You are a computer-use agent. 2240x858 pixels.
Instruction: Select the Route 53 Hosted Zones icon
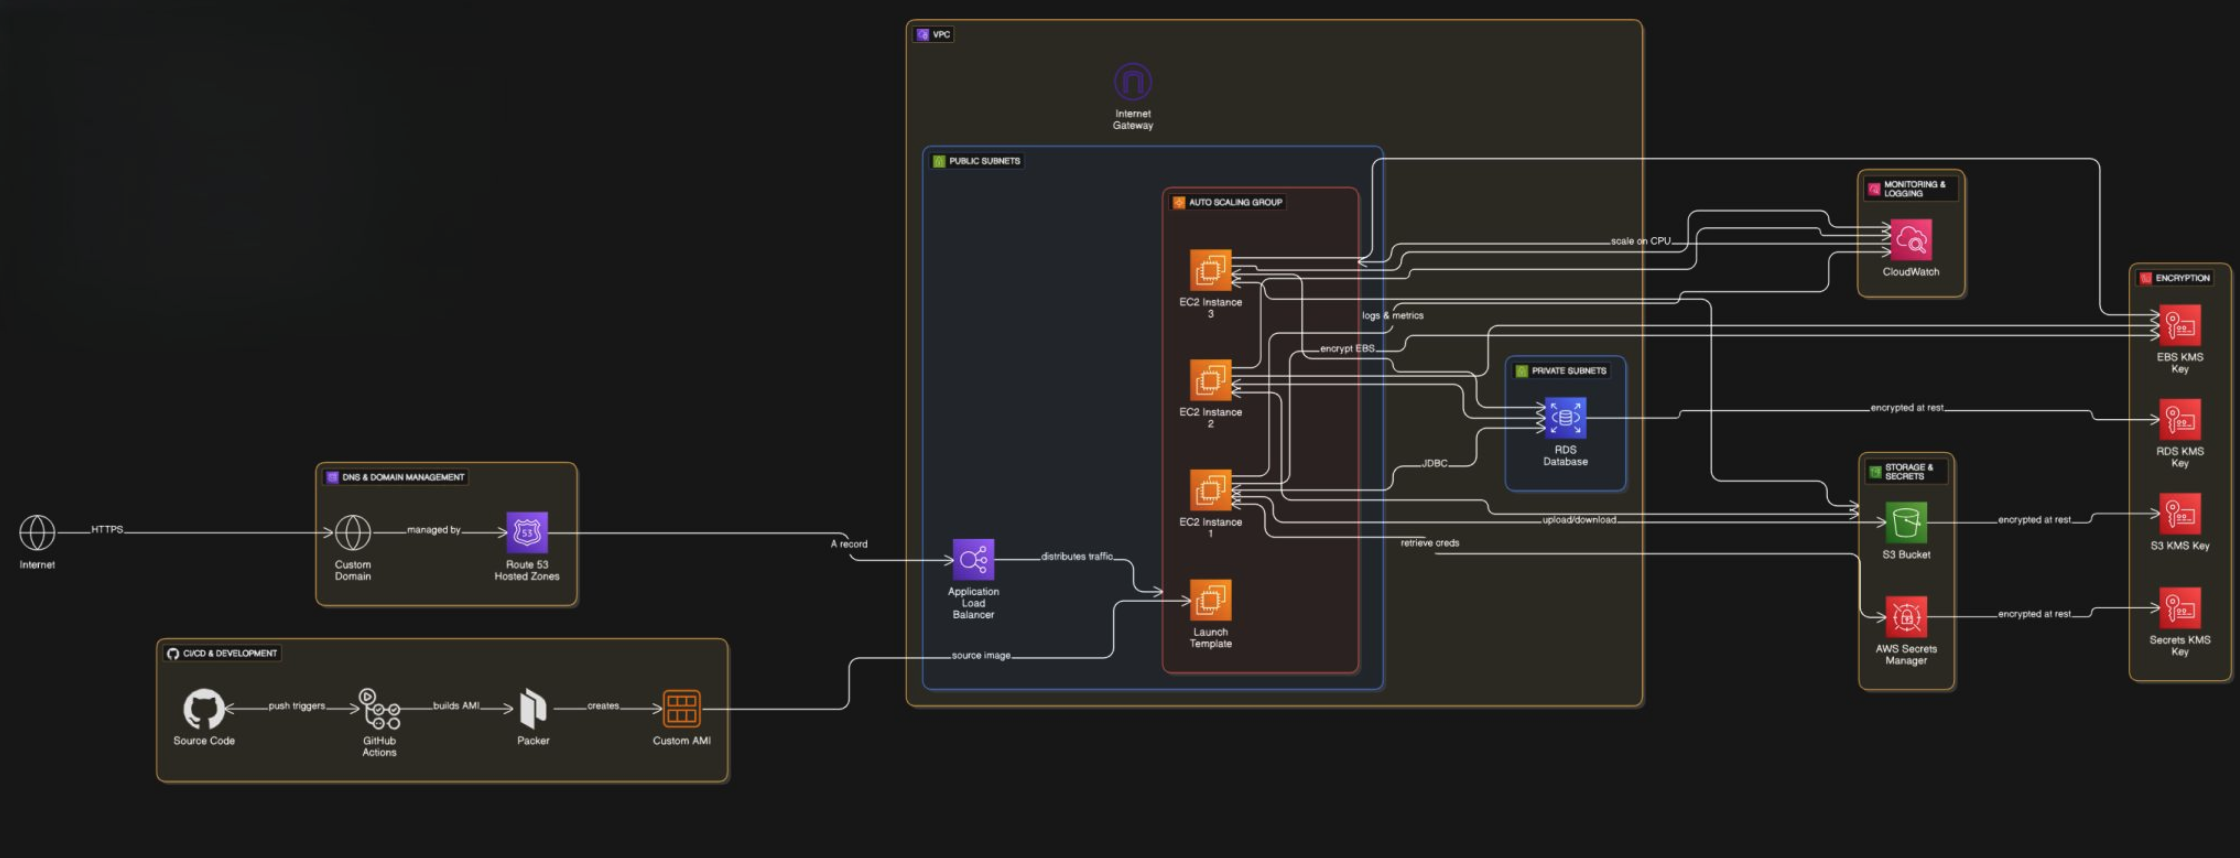(x=527, y=533)
